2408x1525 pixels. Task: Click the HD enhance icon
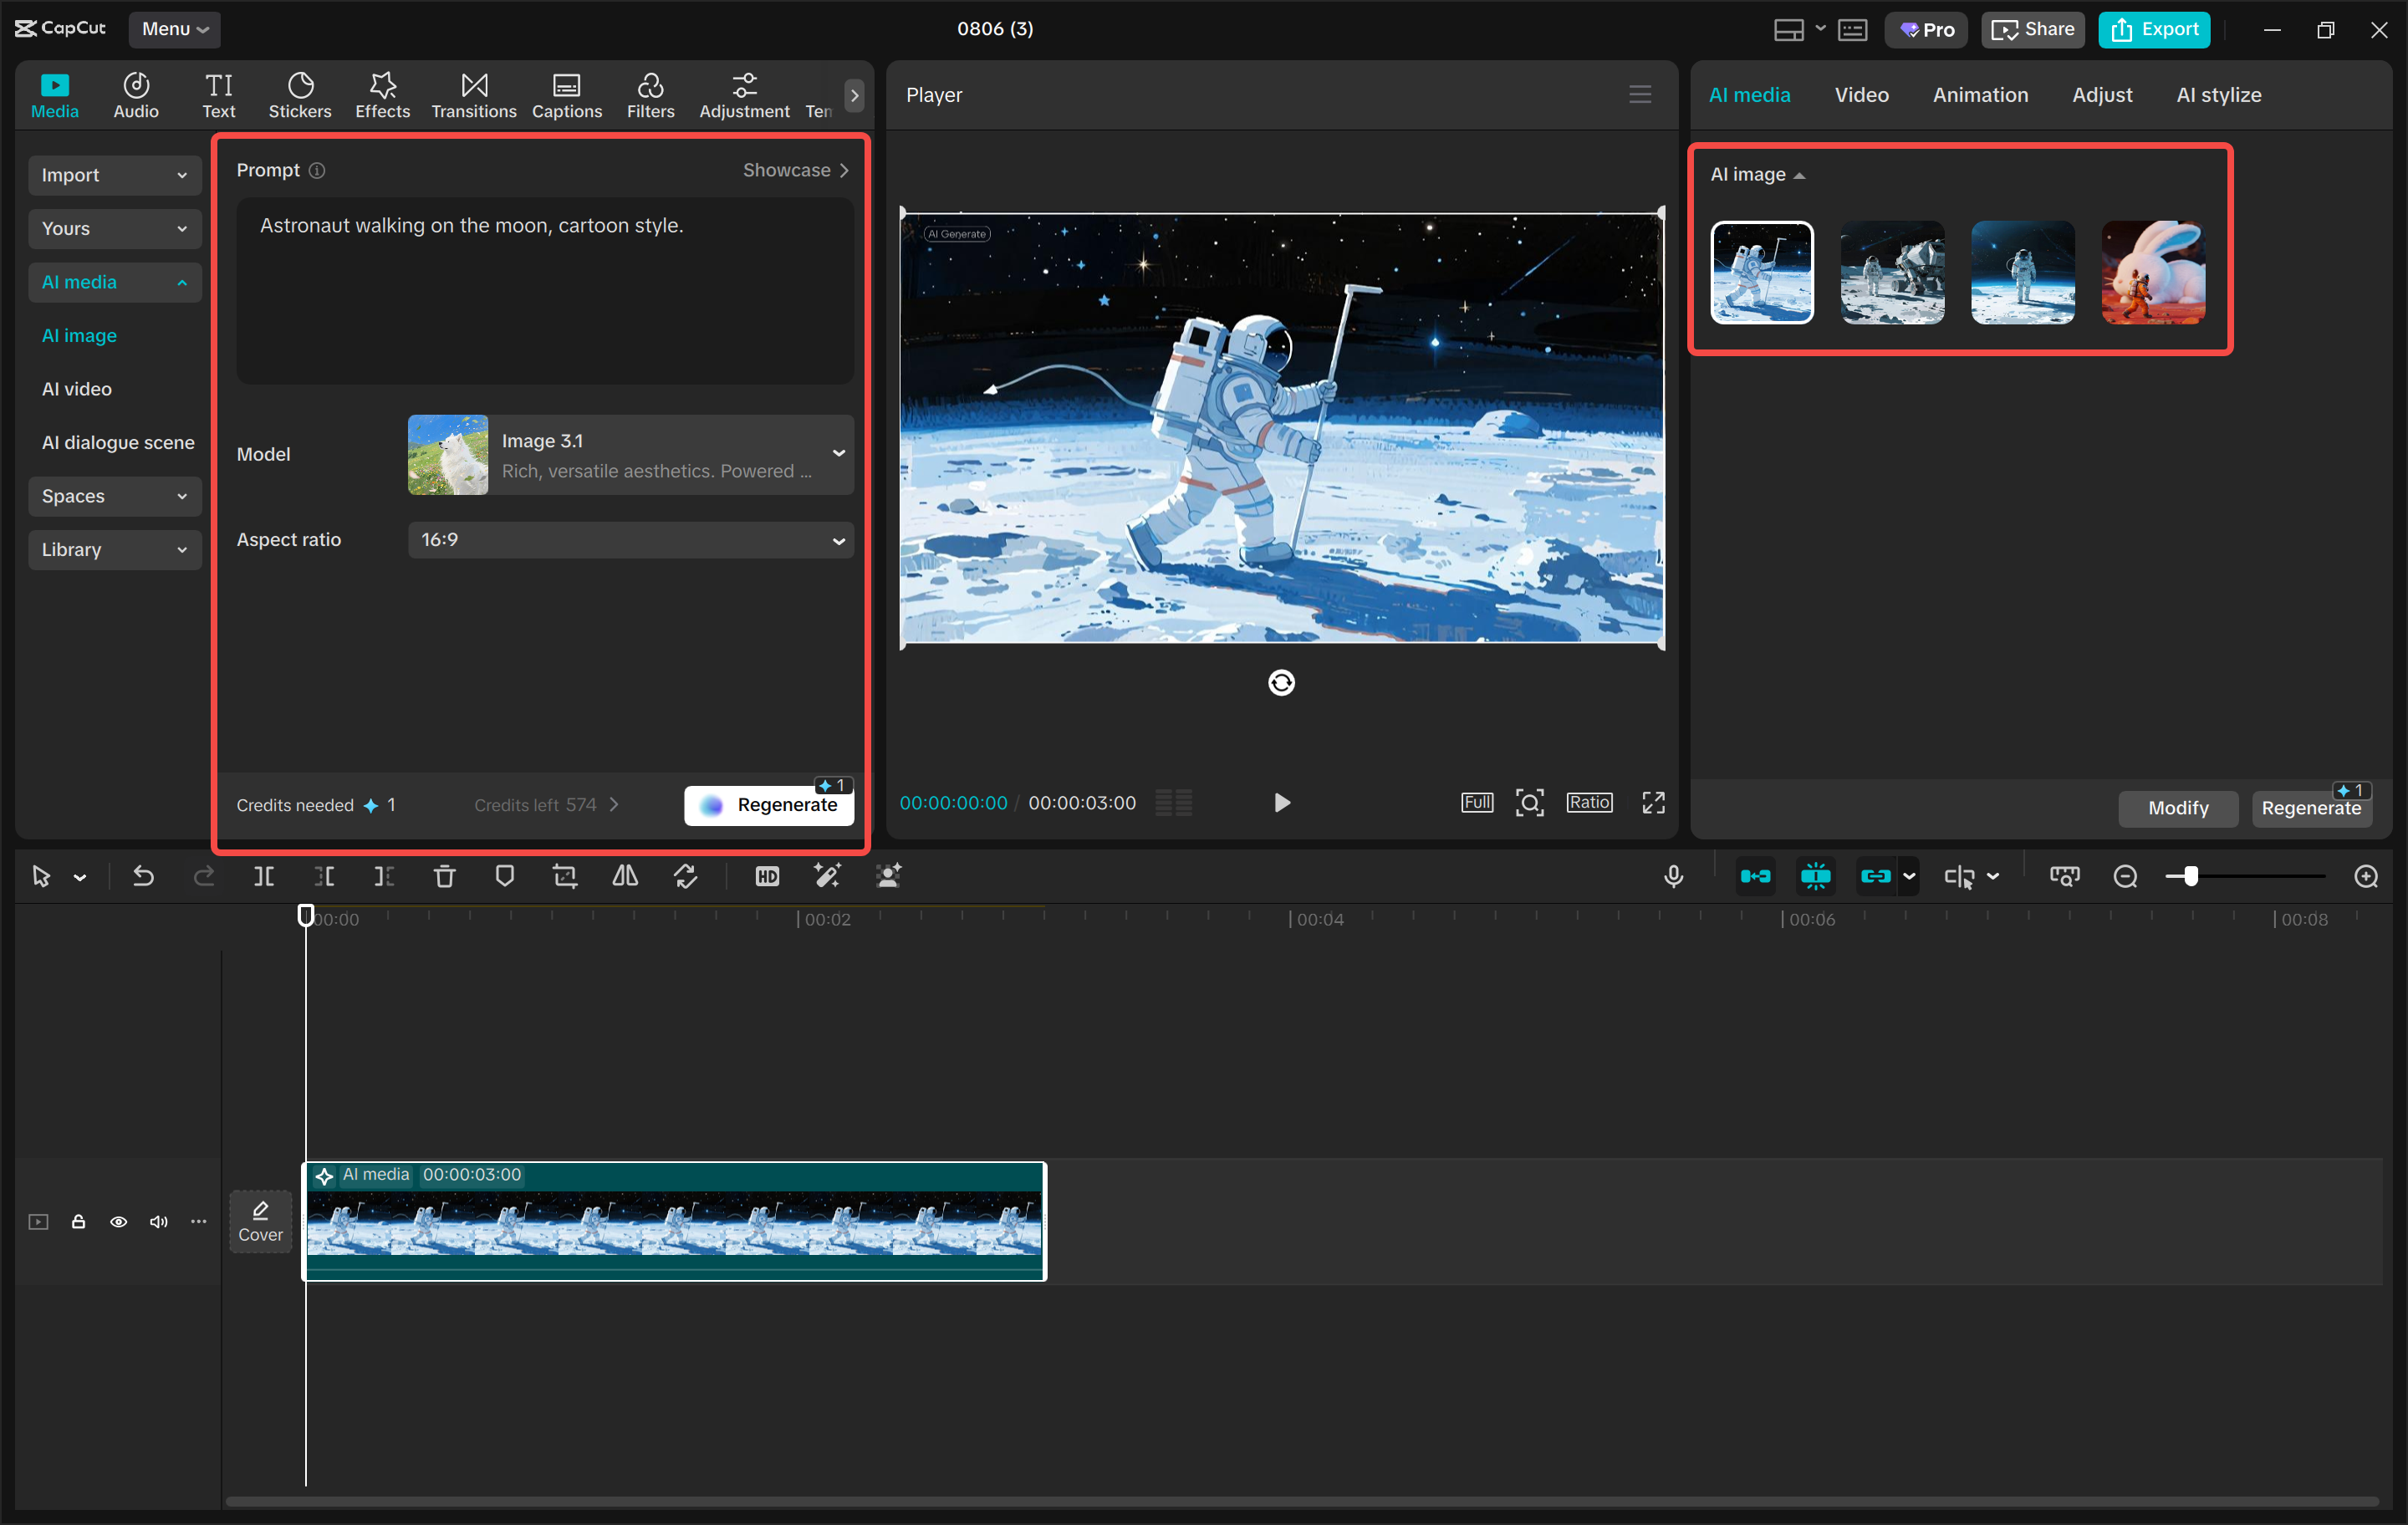pyautogui.click(x=767, y=876)
